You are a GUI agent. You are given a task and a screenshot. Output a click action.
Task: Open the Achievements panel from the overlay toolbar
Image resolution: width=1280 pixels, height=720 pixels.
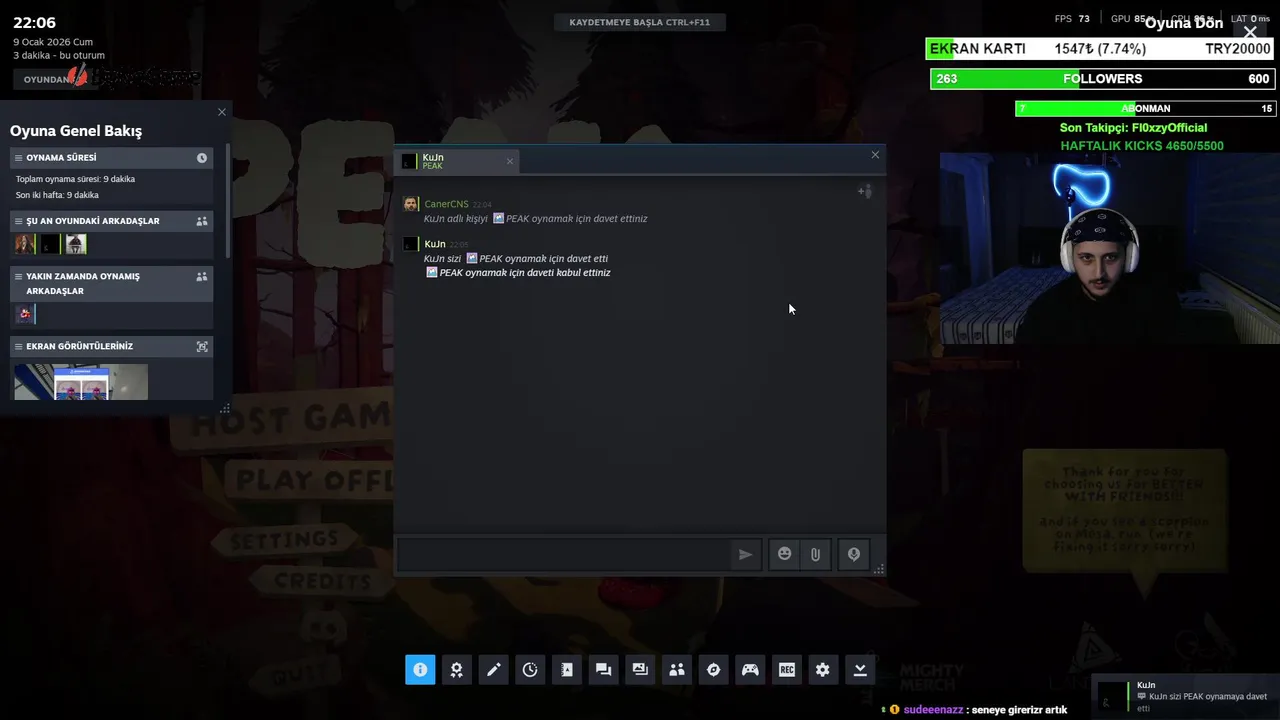click(x=457, y=670)
